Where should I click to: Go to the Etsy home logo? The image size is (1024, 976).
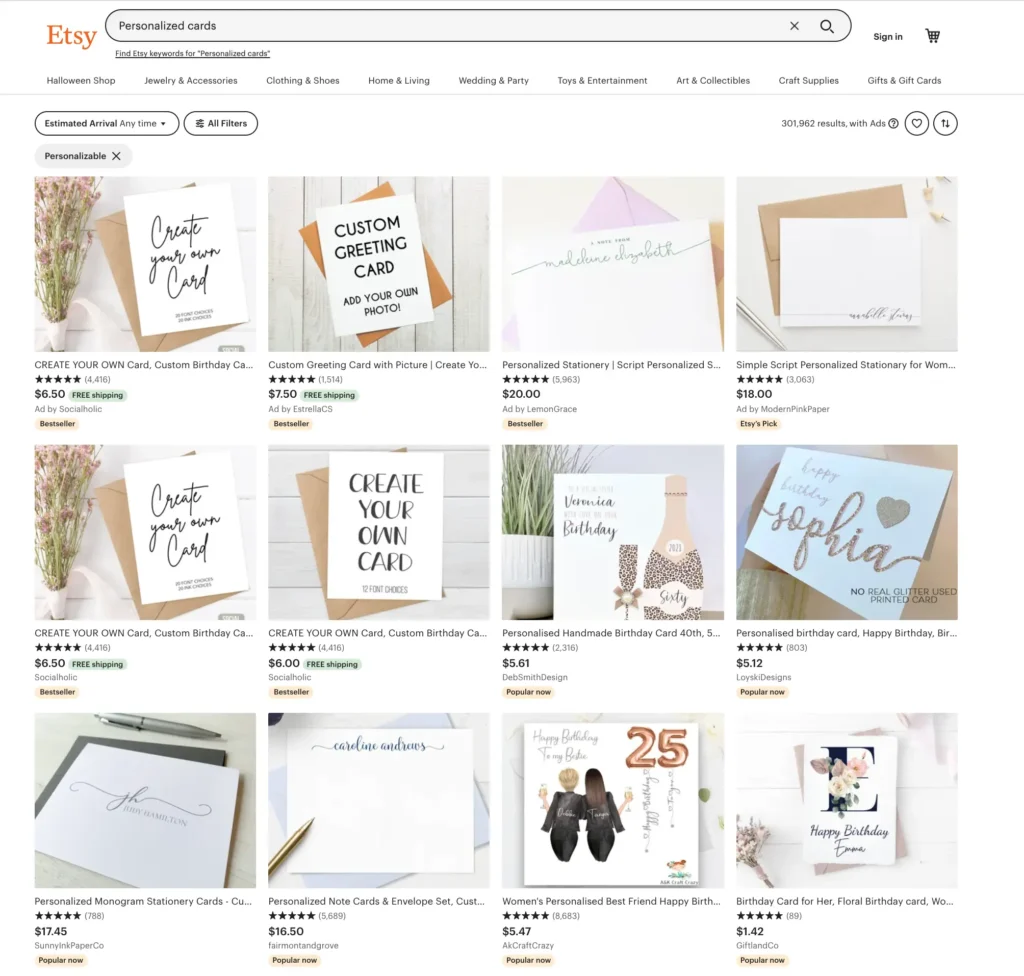click(71, 36)
